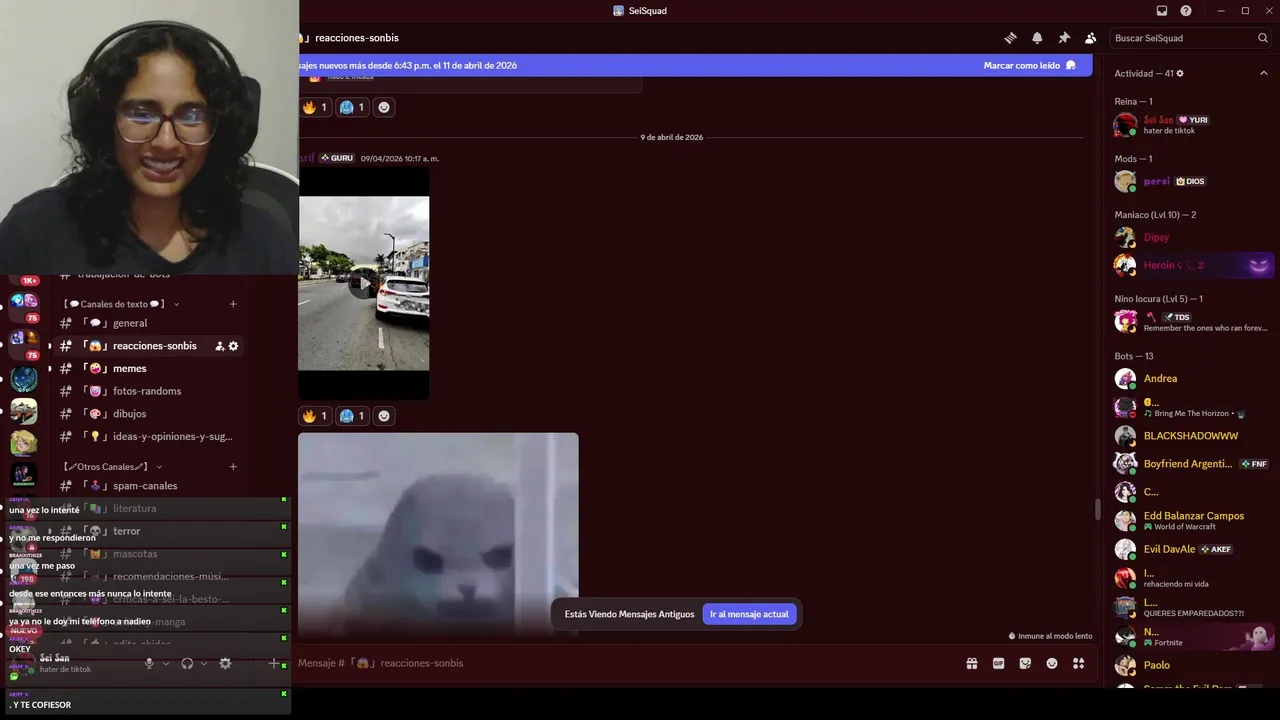
Task: Open microphone options dropdown arrow
Action: tap(165, 663)
